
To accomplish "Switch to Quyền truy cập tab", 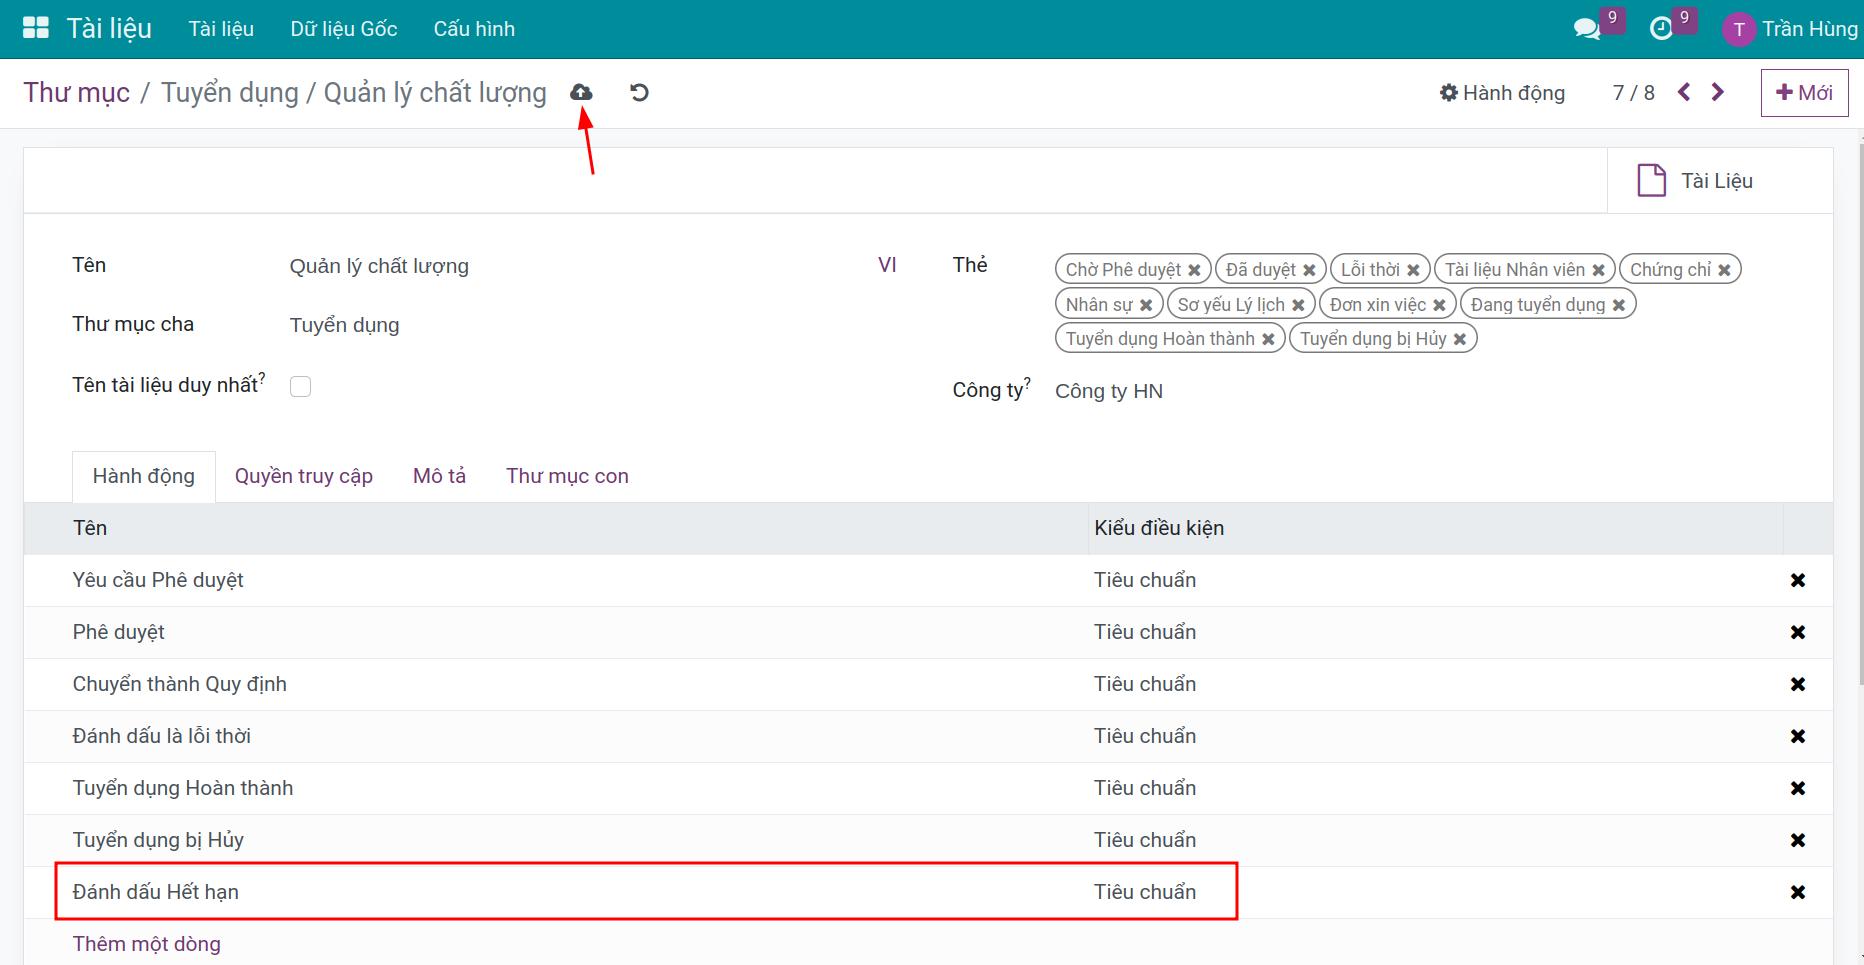I will click(x=304, y=476).
